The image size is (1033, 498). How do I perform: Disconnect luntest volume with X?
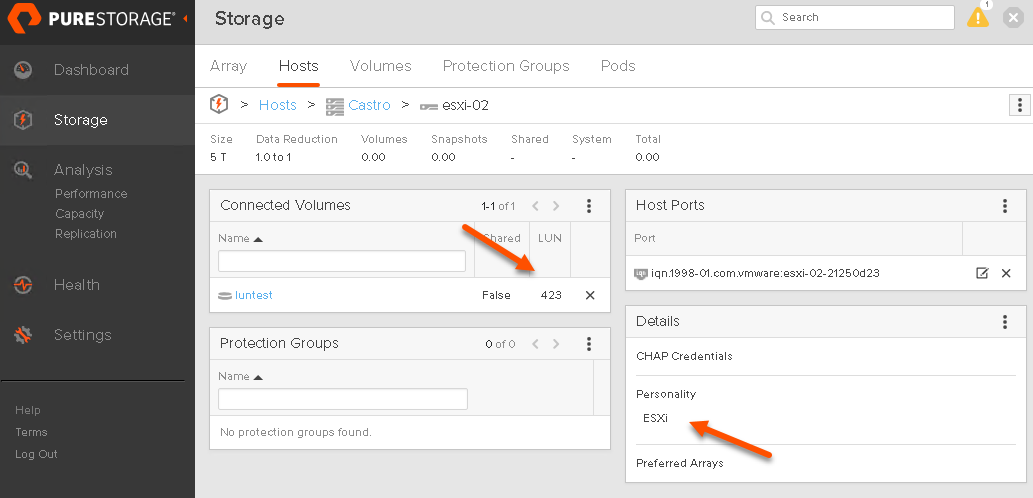590,295
